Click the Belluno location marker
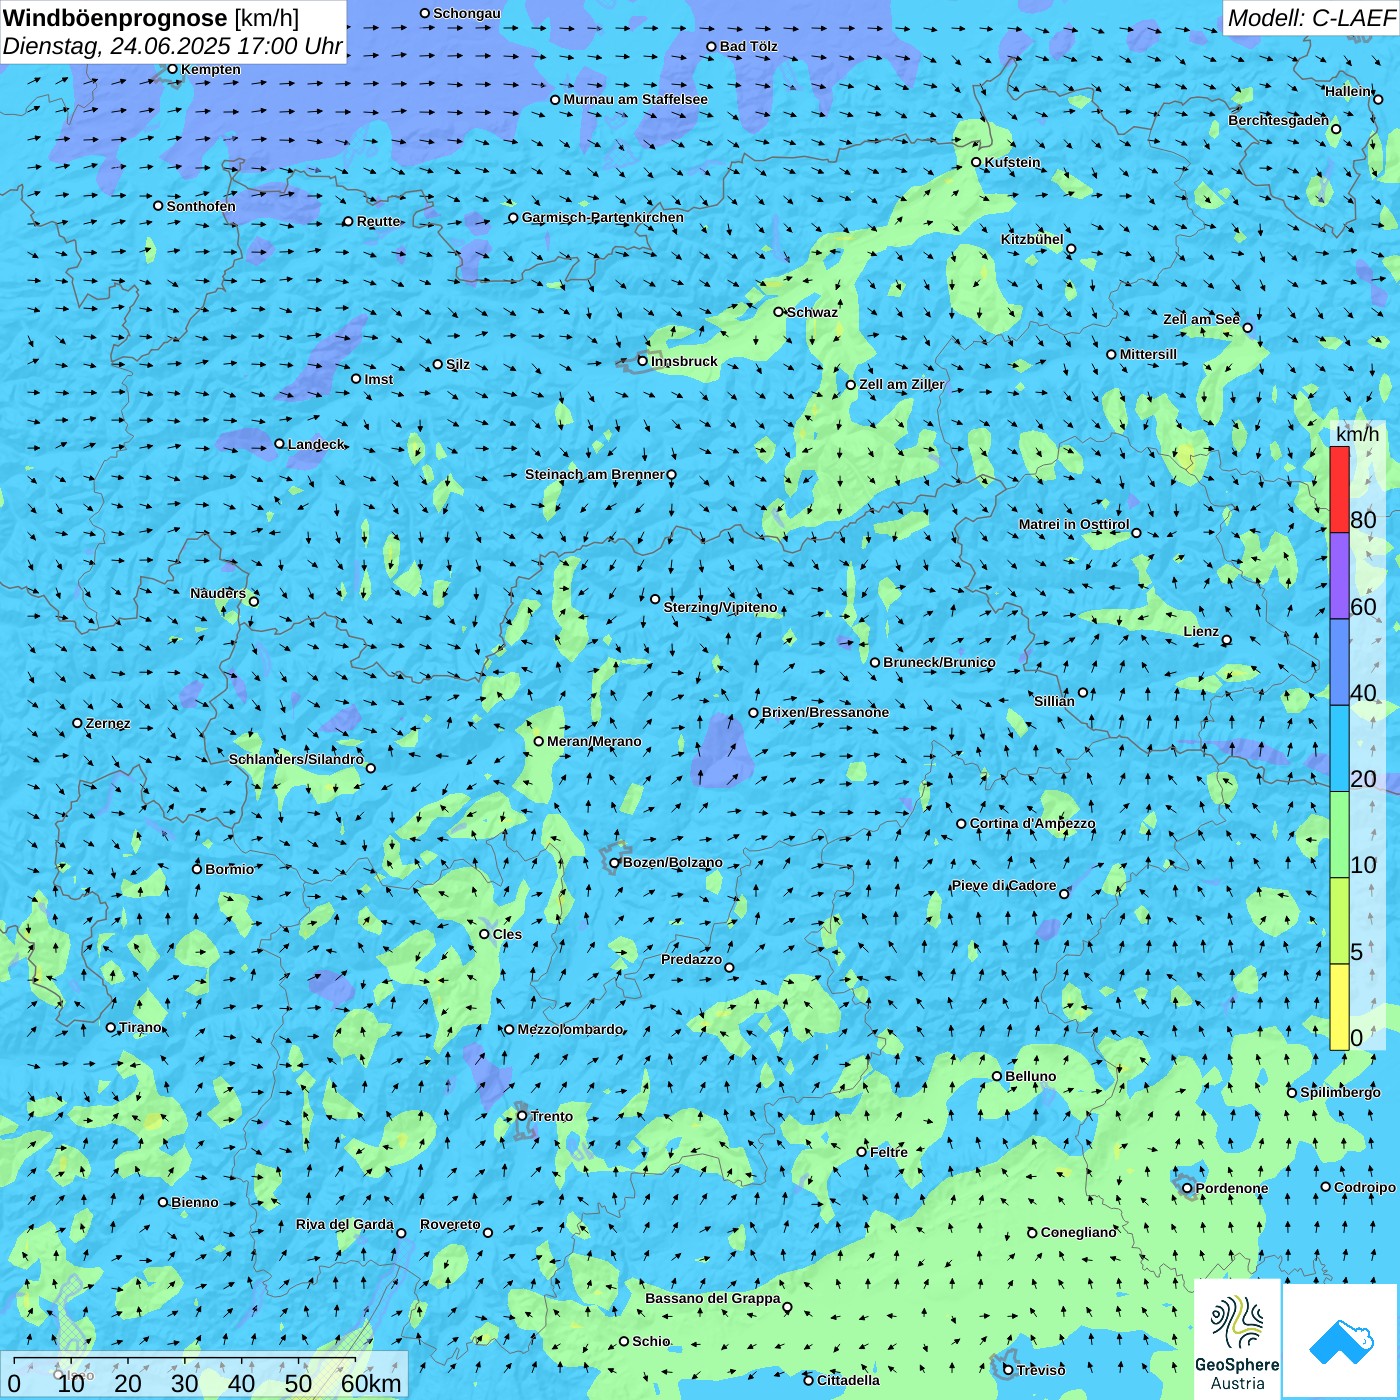This screenshot has height=1400, width=1400. 996,1076
